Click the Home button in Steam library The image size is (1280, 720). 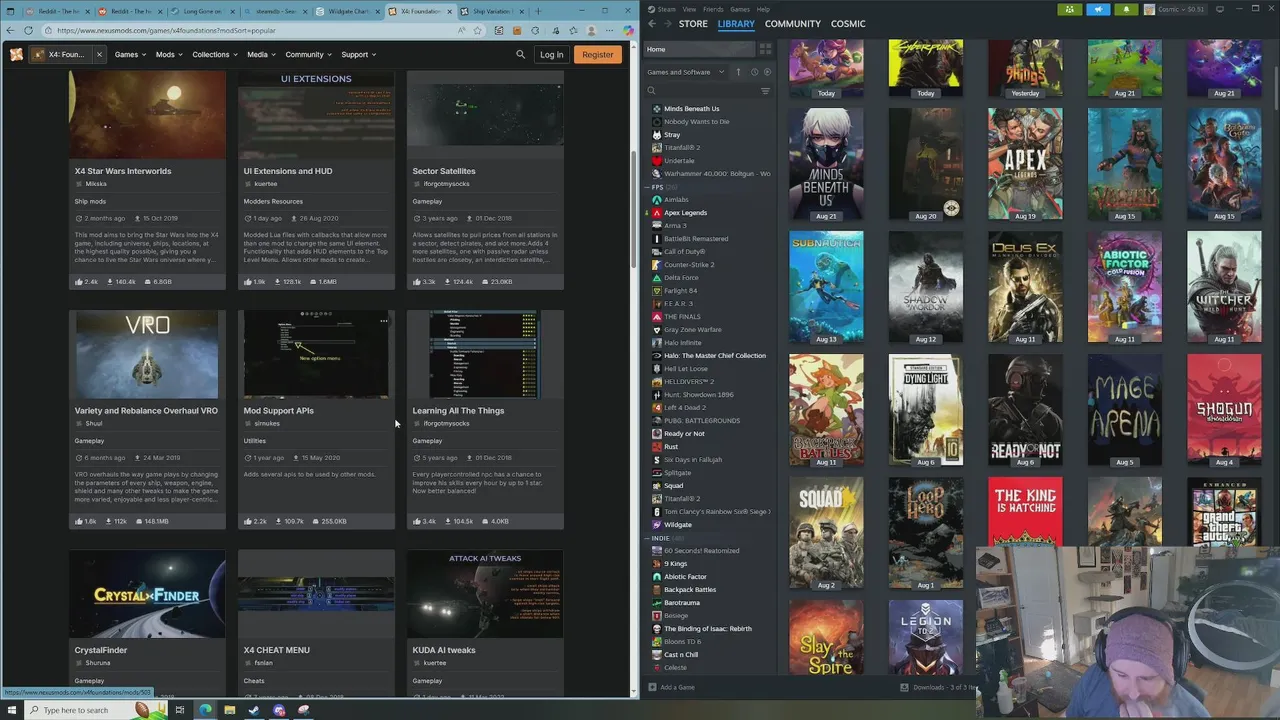[700, 49]
